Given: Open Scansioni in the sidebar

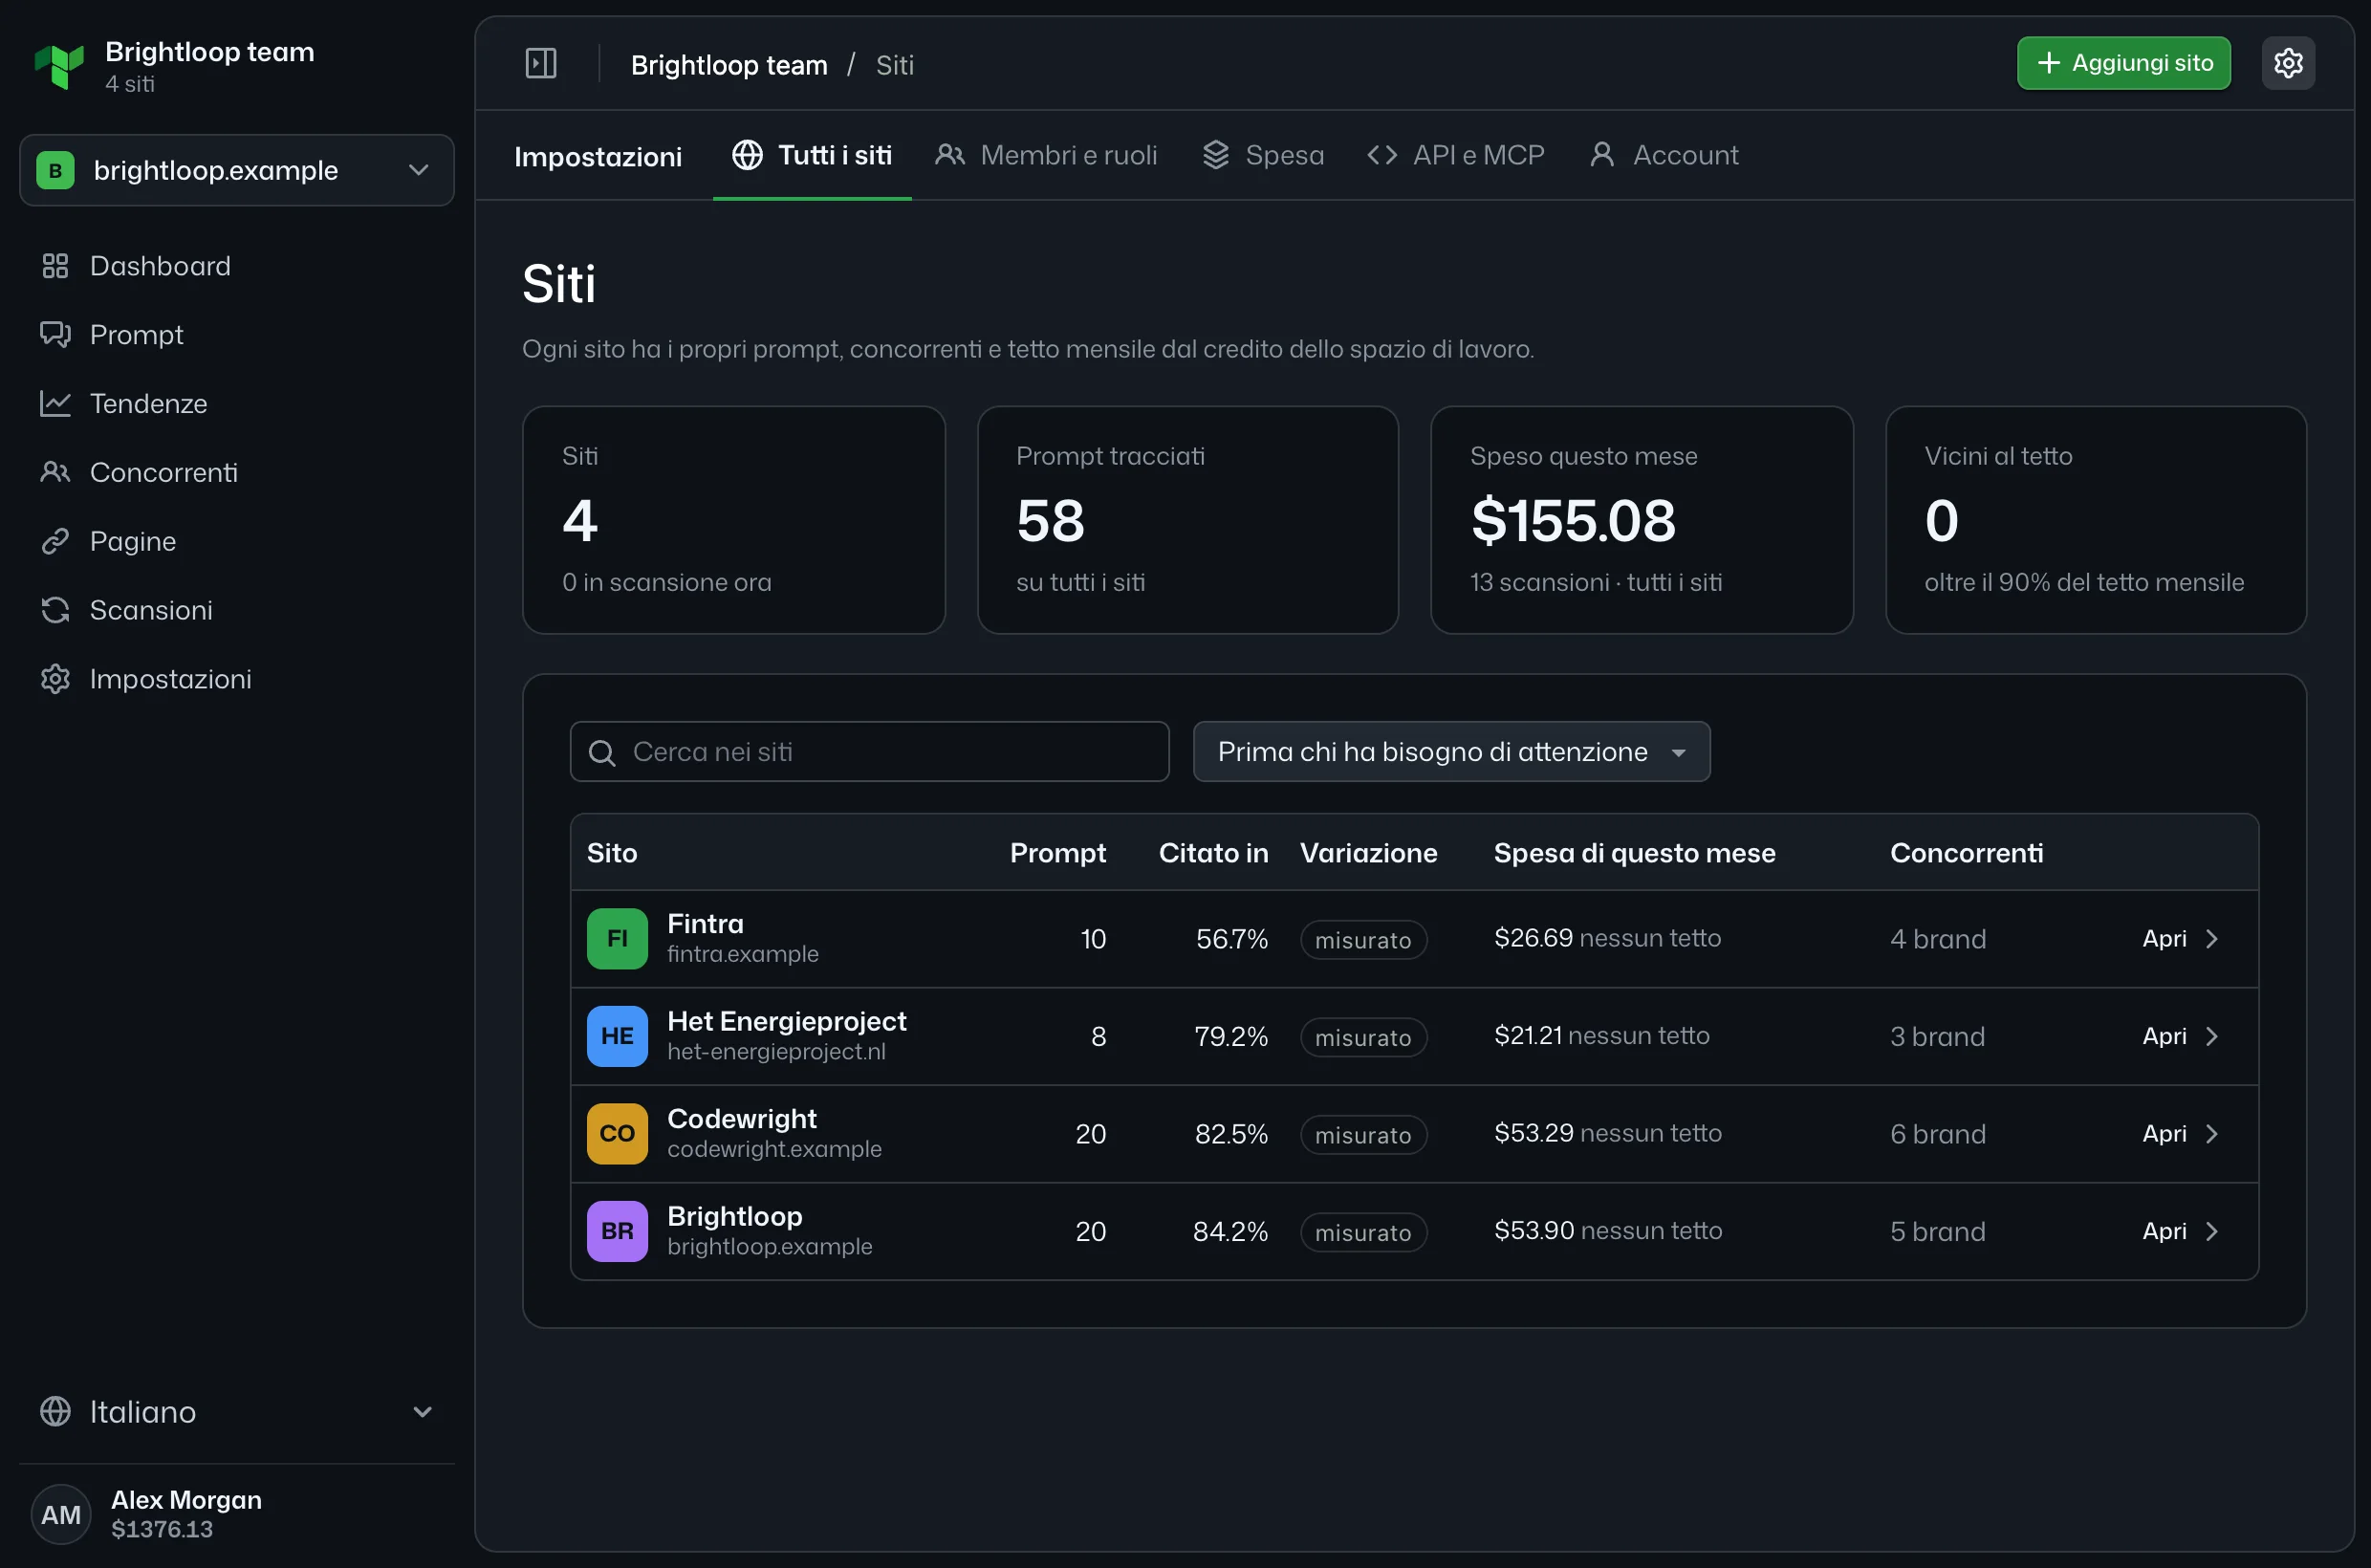Looking at the screenshot, I should [x=237, y=610].
